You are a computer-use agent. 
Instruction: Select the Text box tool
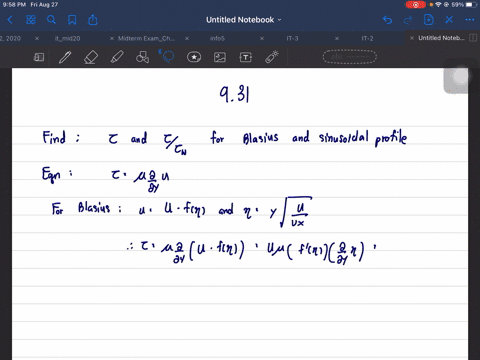tap(246, 57)
